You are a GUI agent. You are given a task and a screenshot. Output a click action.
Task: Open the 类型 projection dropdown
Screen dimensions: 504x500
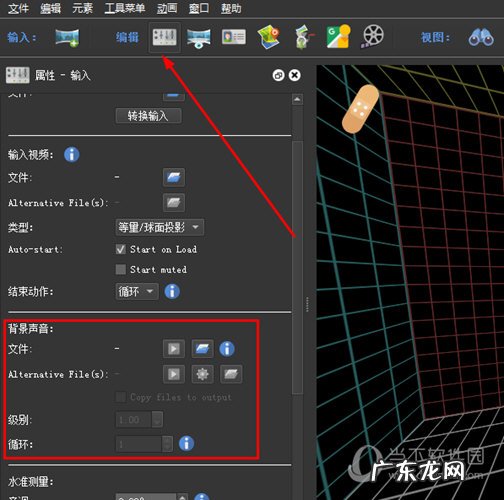(160, 227)
